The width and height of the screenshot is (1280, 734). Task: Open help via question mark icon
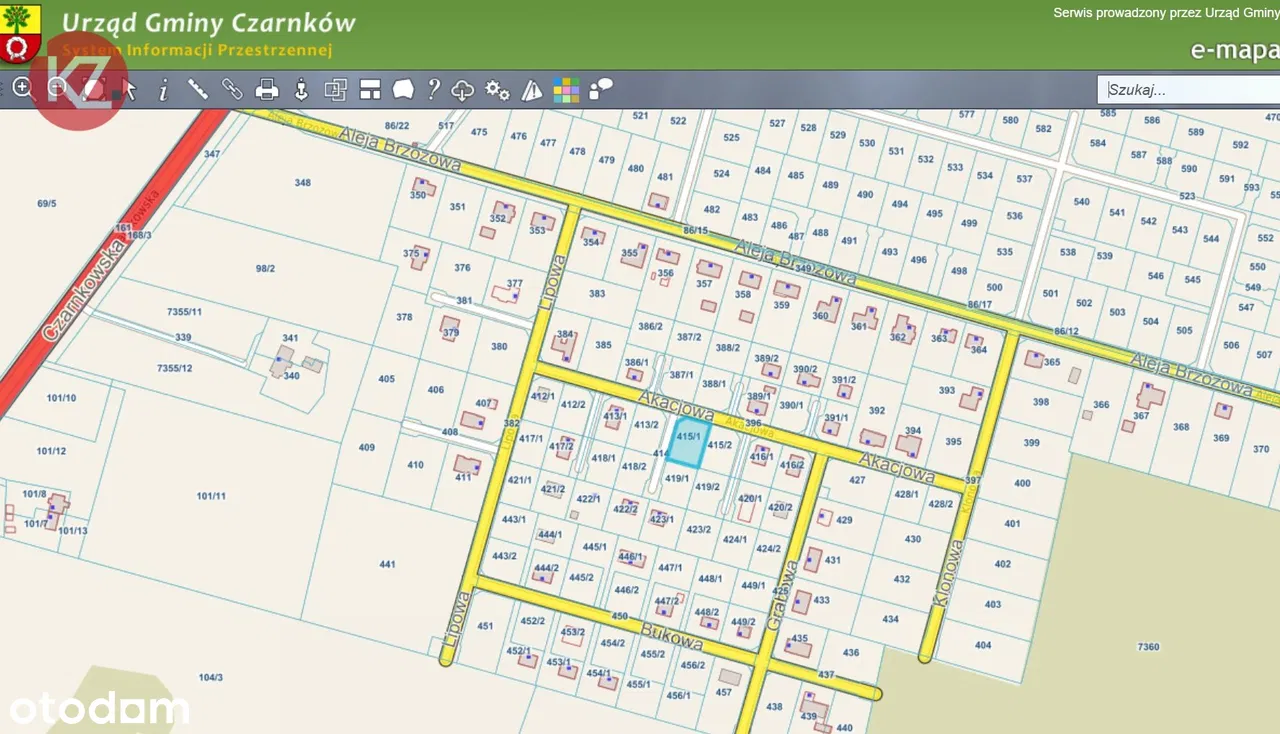[x=433, y=90]
